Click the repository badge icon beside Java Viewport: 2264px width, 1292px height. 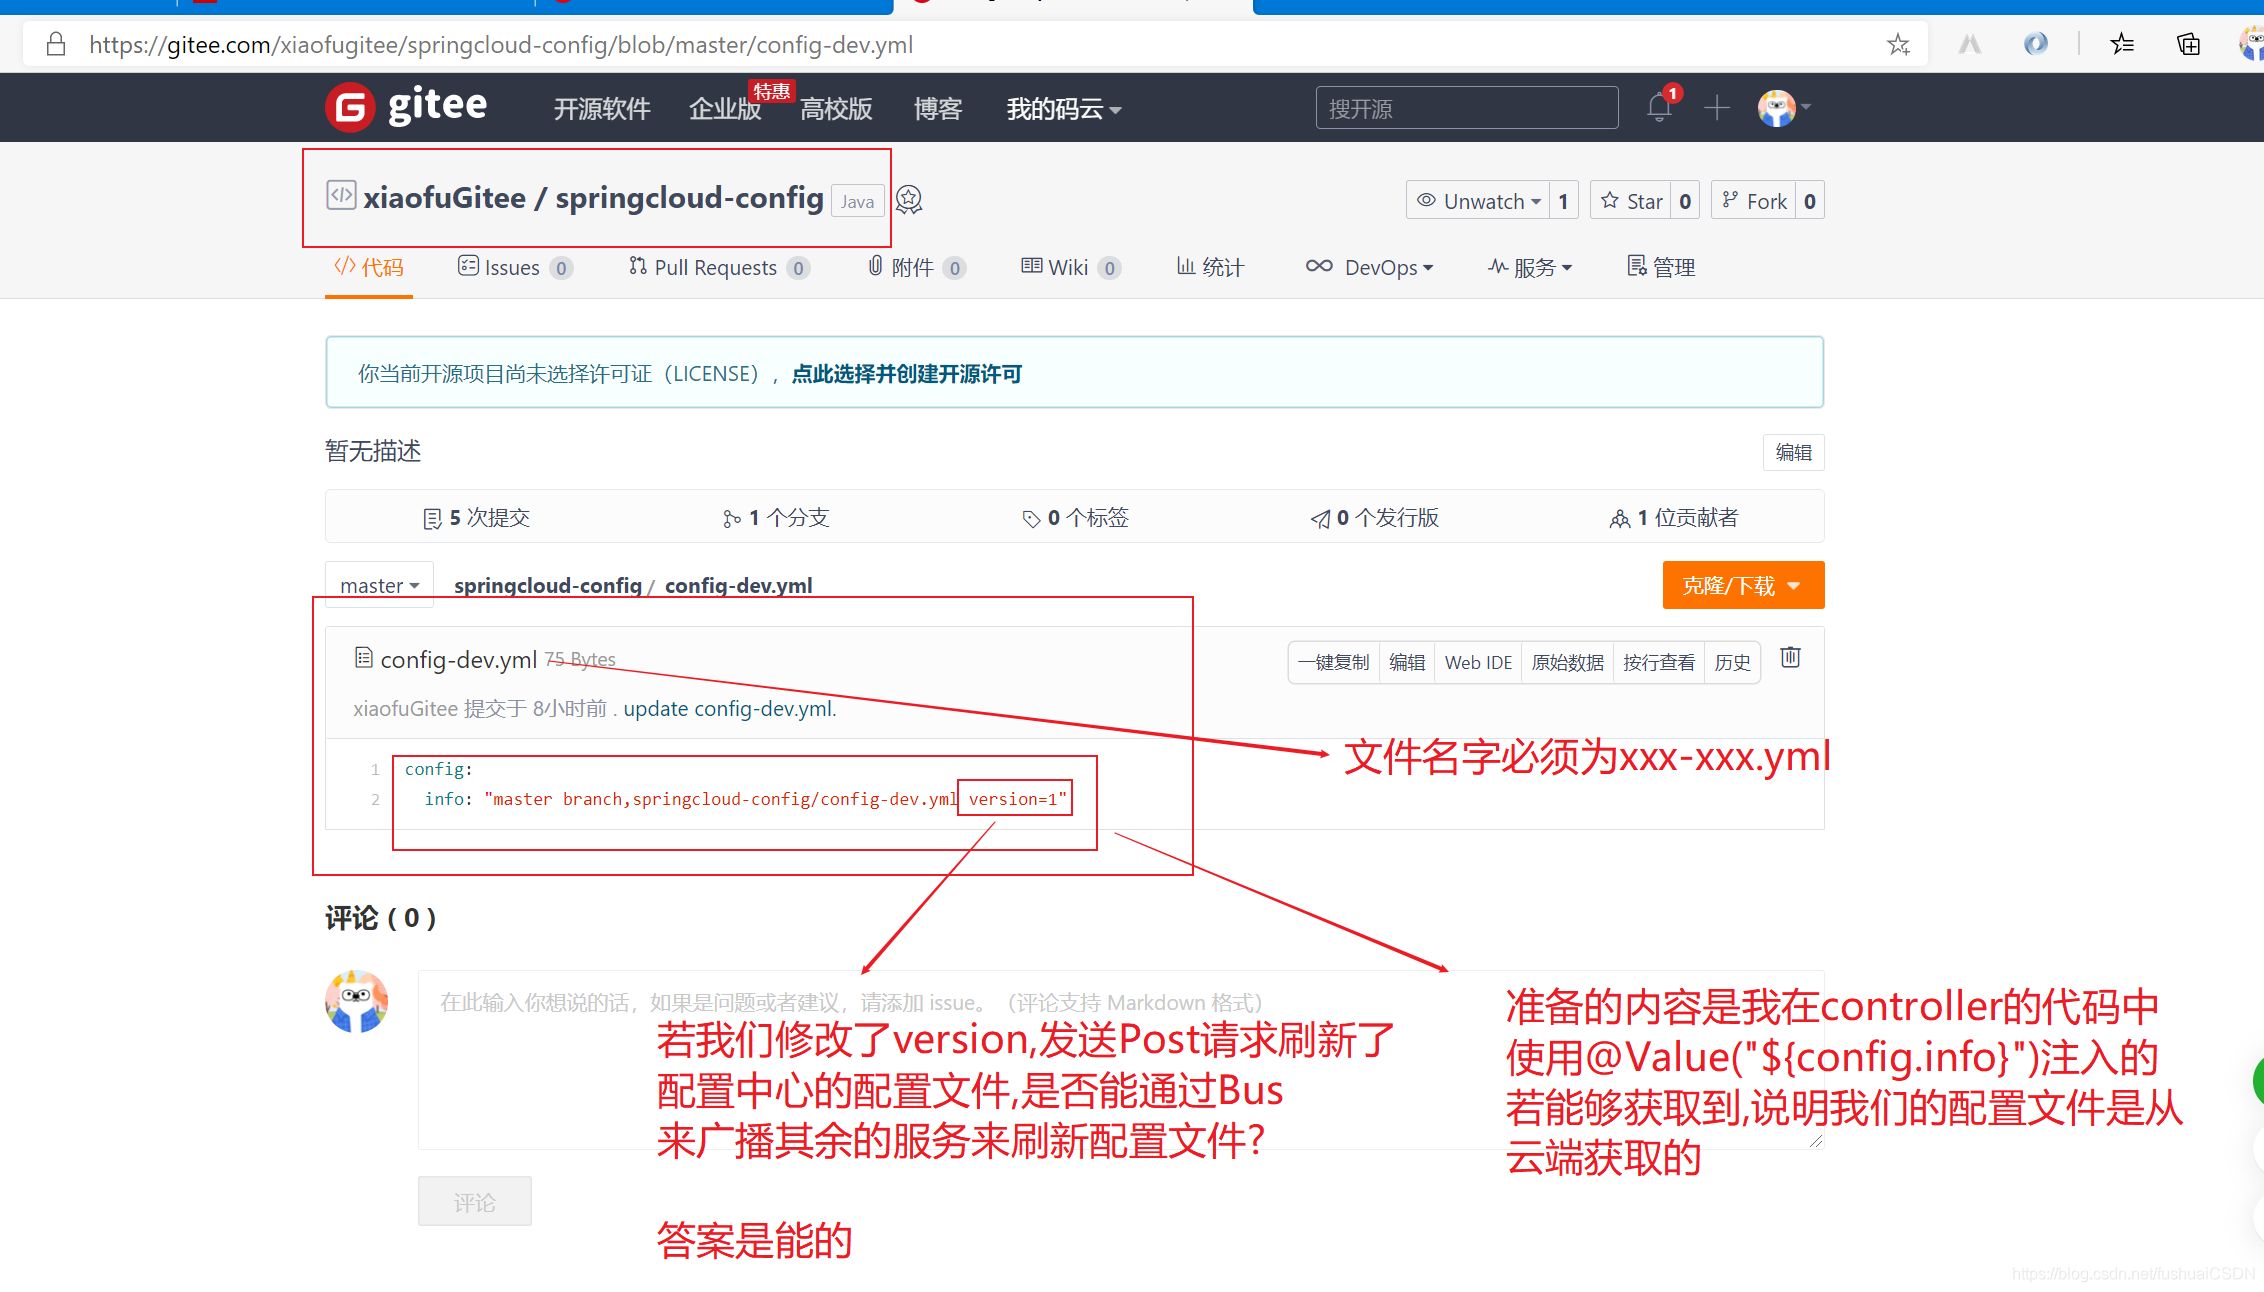tap(909, 200)
